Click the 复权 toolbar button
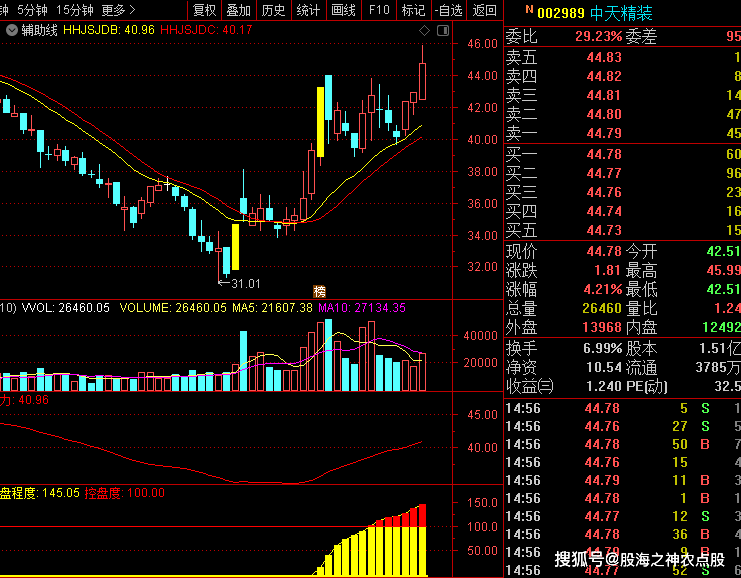This screenshot has height=578, width=741. pyautogui.click(x=205, y=10)
